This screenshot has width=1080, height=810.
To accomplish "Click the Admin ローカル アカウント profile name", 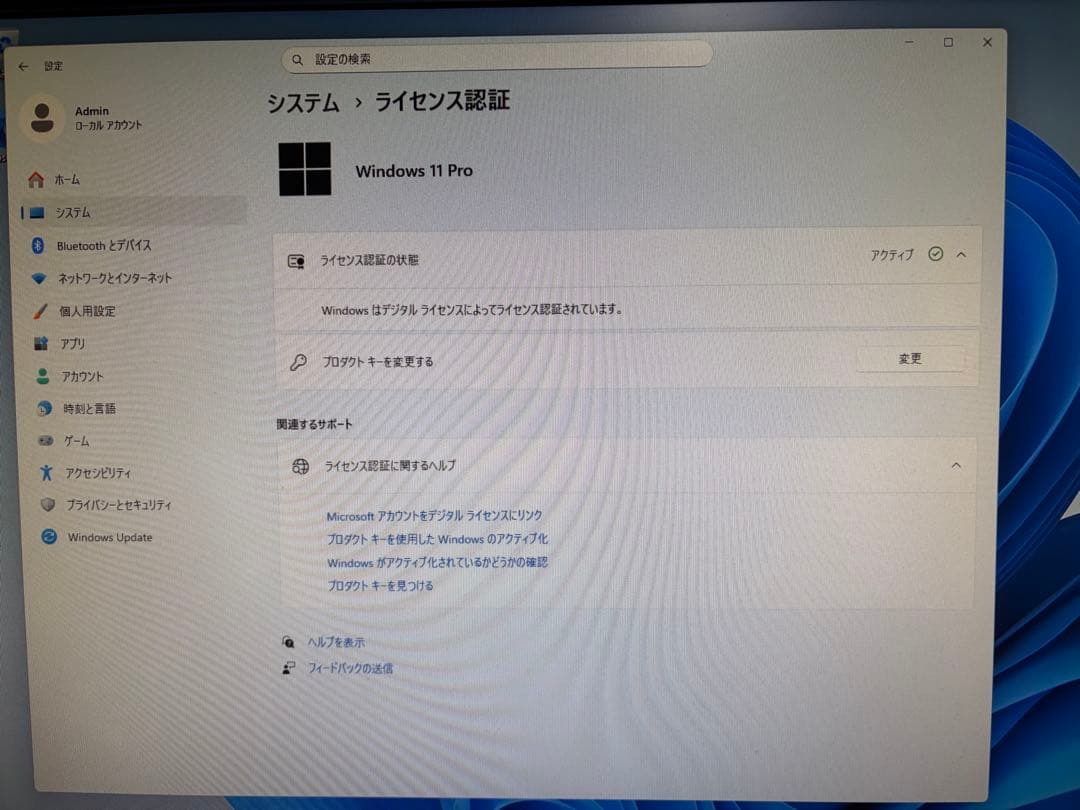I will (108, 118).
